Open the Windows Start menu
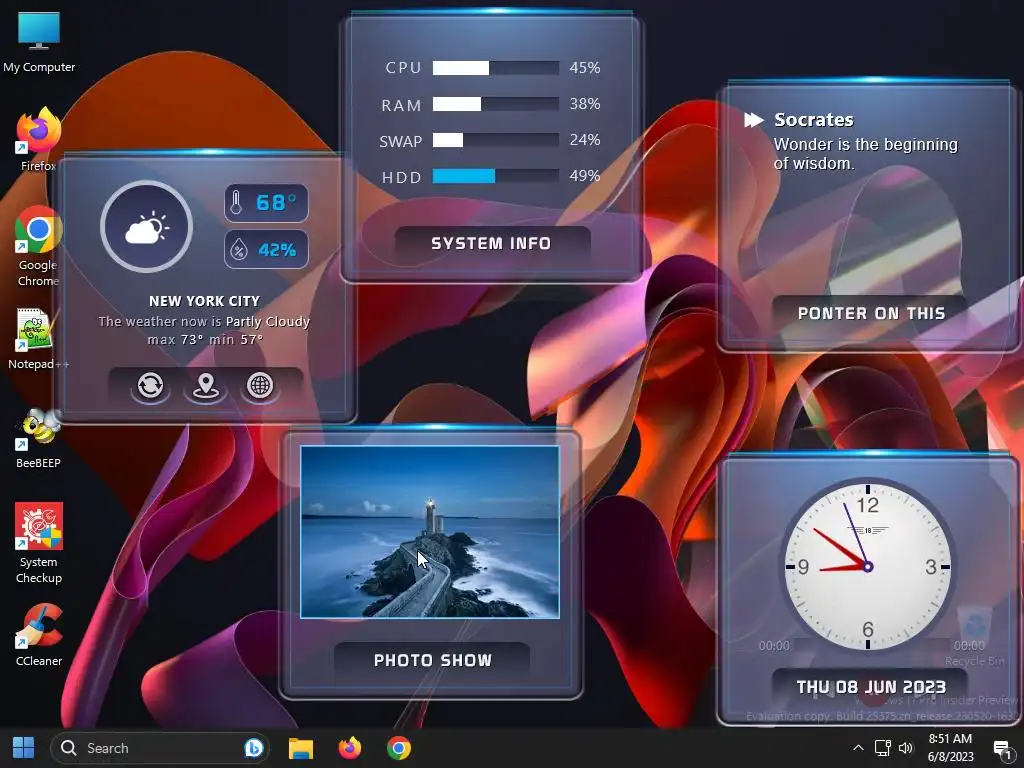 [24, 748]
